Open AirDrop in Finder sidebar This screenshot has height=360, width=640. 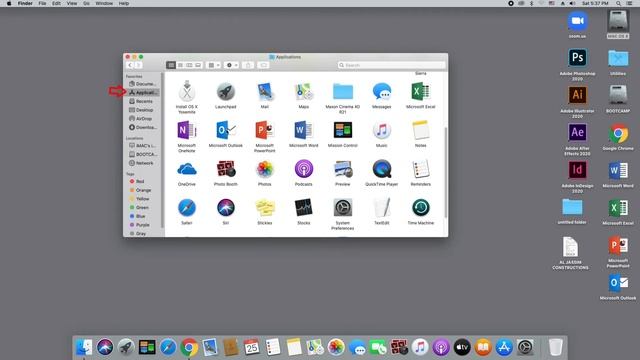coord(142,119)
